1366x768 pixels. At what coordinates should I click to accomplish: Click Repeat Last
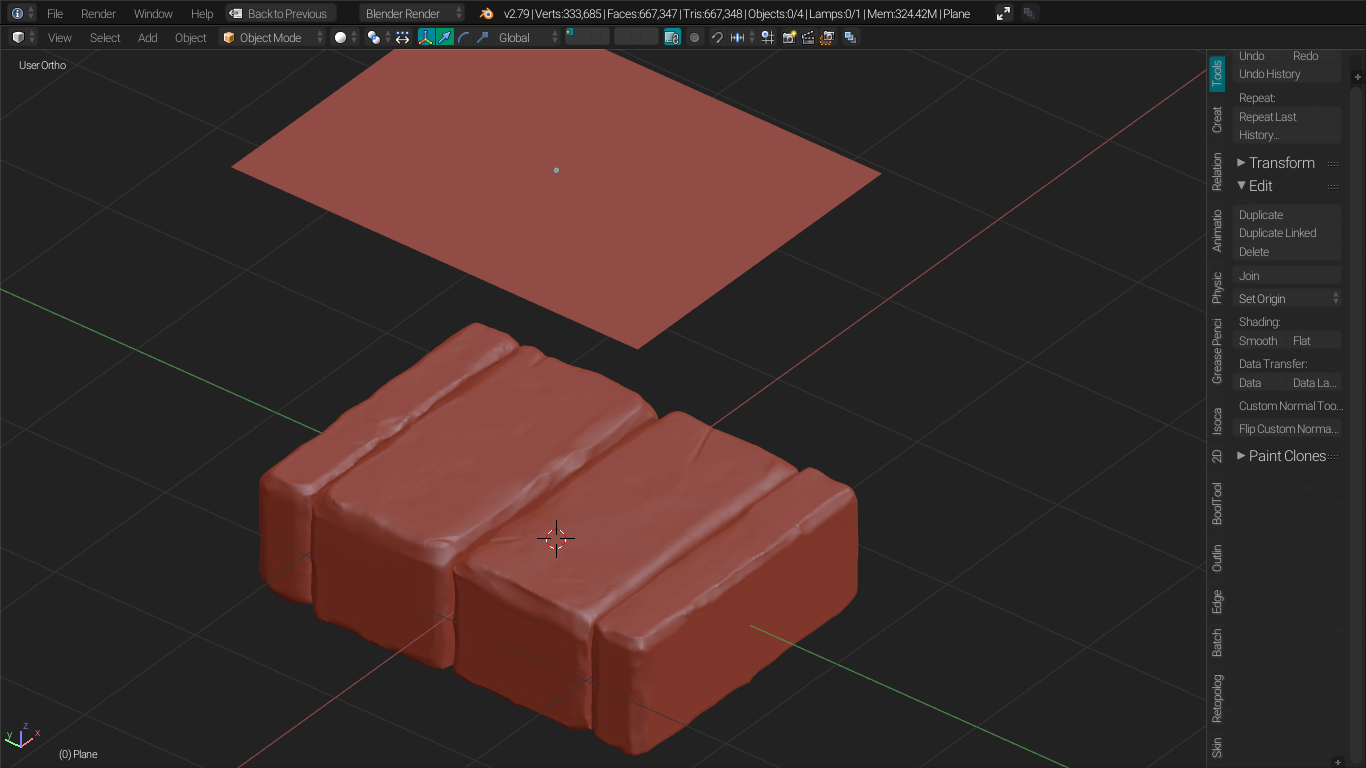point(1287,117)
